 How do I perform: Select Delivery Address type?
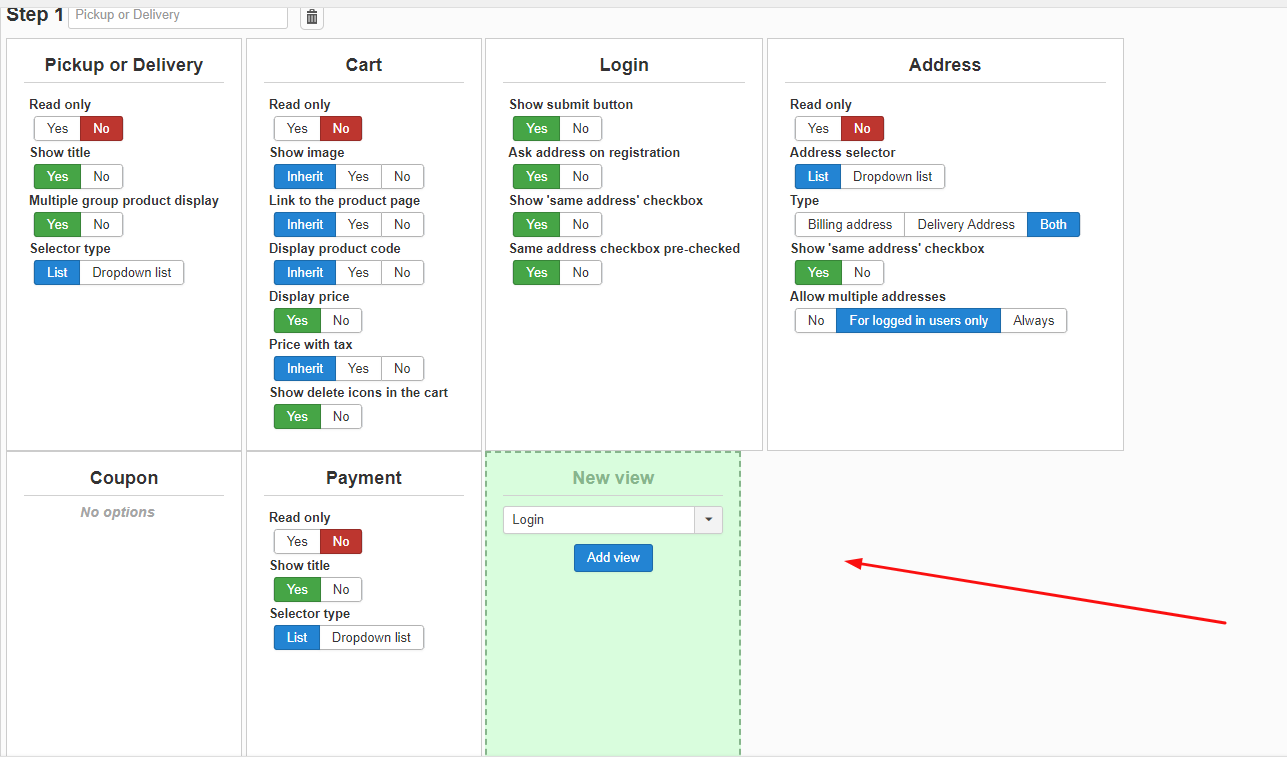click(966, 224)
